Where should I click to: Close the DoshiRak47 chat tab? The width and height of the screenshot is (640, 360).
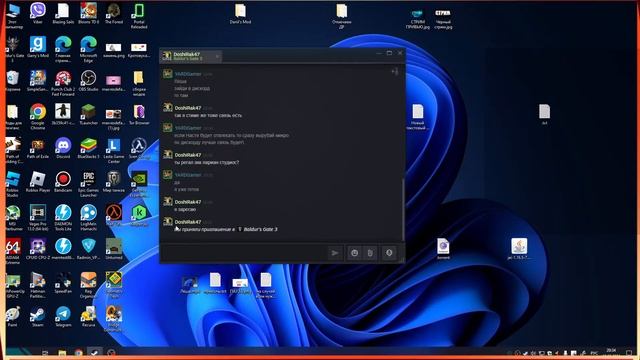coord(217,56)
